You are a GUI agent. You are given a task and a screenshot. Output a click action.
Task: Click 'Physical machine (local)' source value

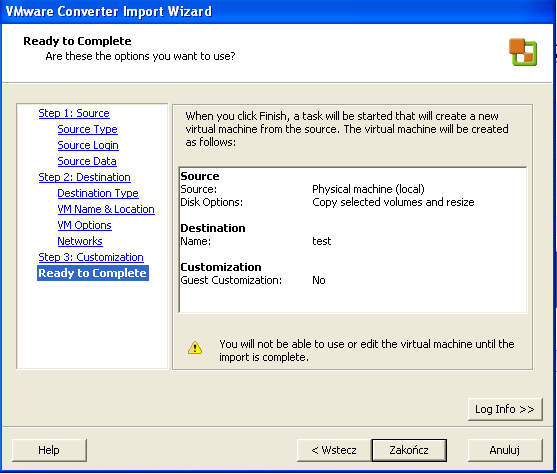click(368, 189)
